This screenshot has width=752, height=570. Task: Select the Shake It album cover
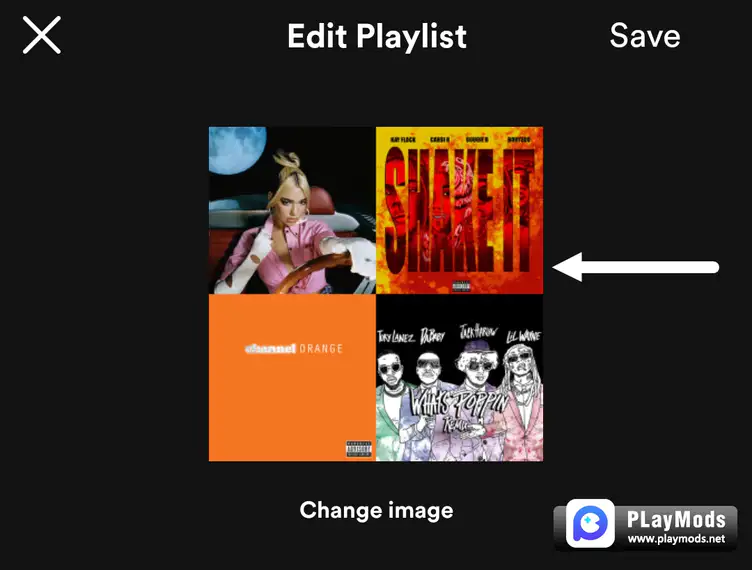click(459, 210)
